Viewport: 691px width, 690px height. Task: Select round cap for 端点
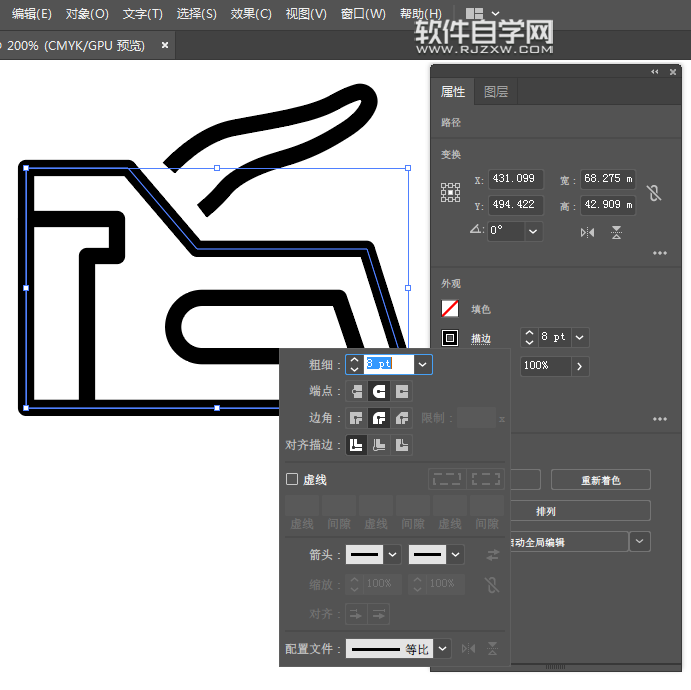(379, 391)
